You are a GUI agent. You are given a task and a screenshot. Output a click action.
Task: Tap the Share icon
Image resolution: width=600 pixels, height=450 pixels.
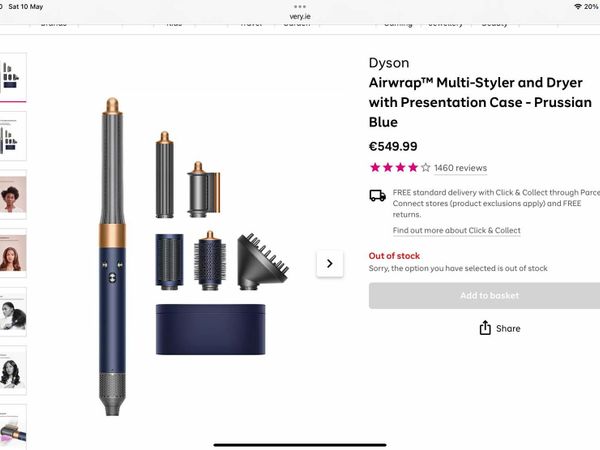pyautogui.click(x=485, y=328)
